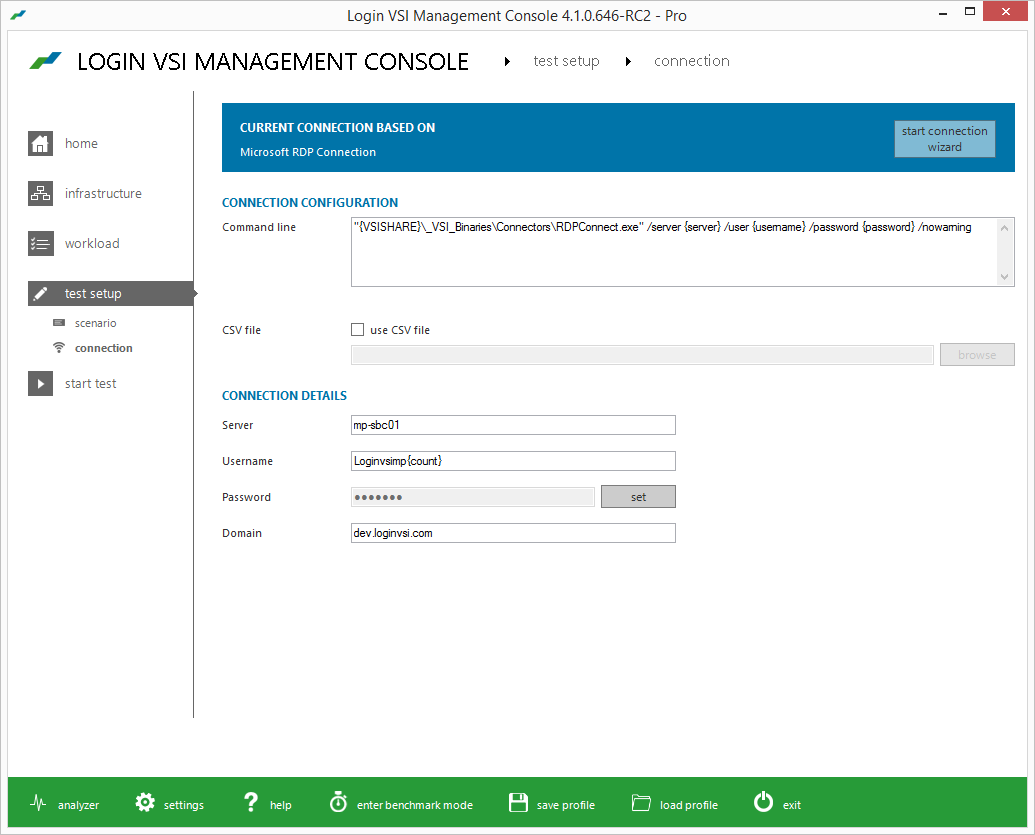The width and height of the screenshot is (1035, 835).
Task: Open the settings link in footer
Action: coord(184,805)
